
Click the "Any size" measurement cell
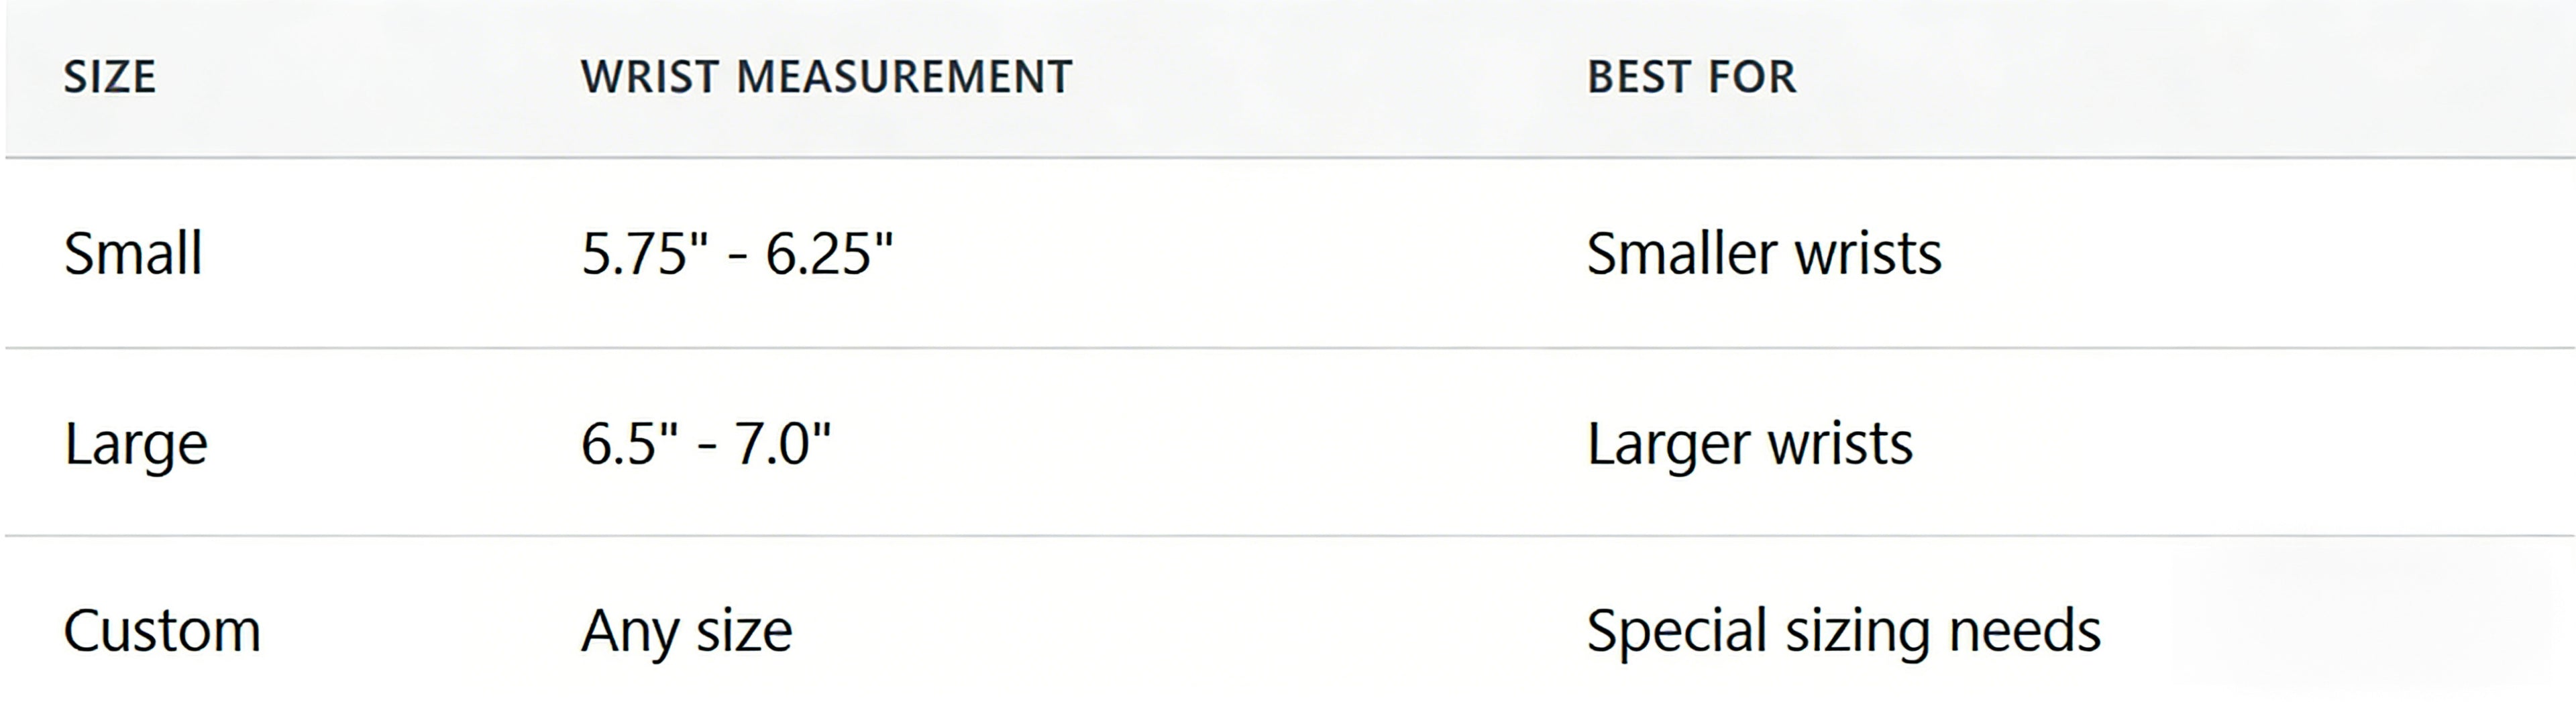click(687, 631)
